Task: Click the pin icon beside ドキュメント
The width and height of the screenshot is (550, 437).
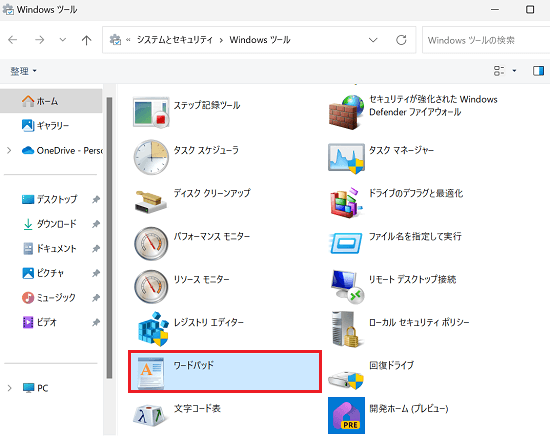Action: click(x=96, y=249)
